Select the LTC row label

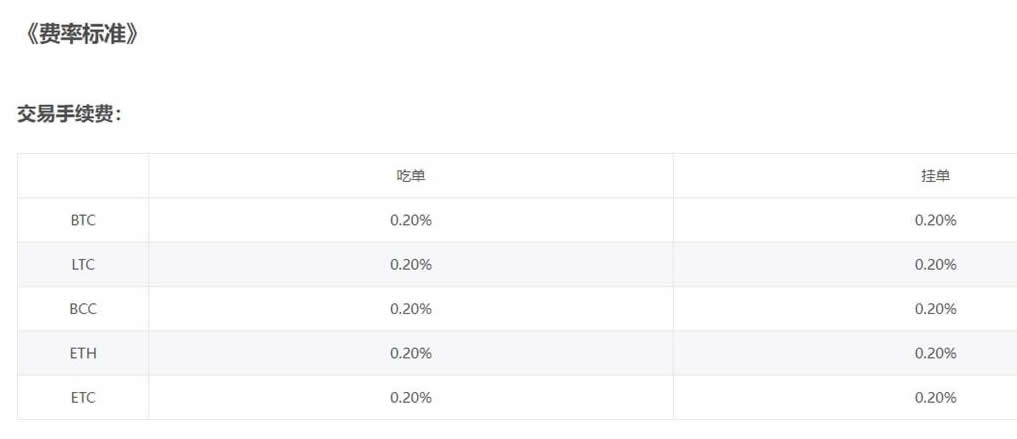83,265
